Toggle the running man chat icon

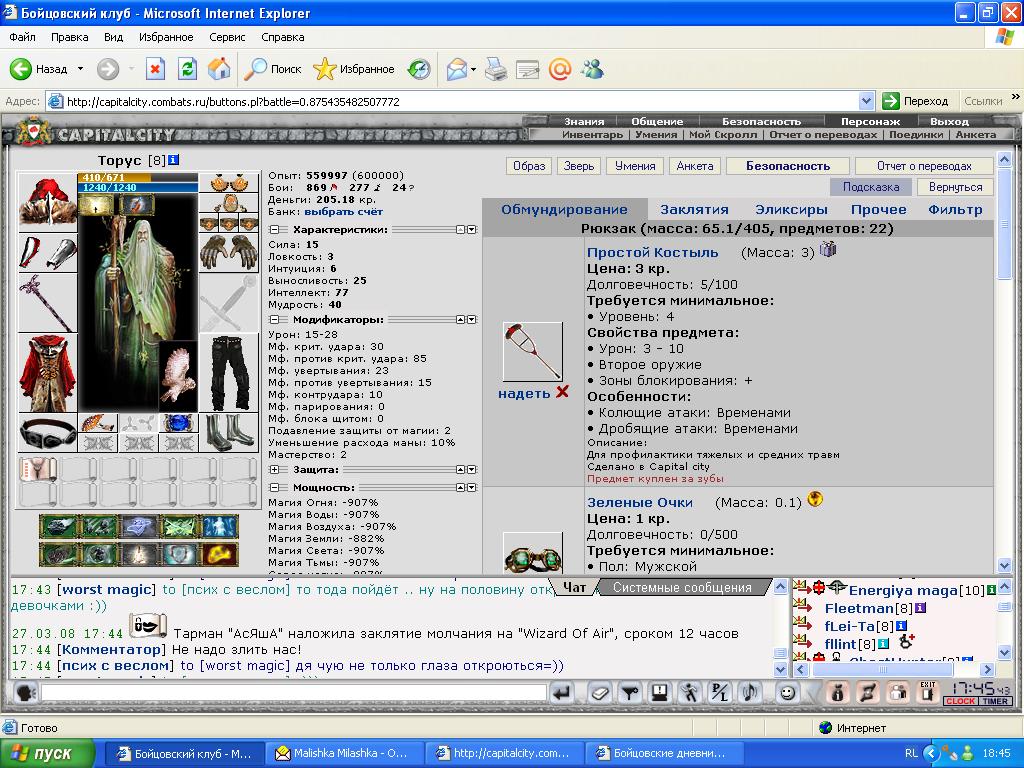click(x=690, y=692)
